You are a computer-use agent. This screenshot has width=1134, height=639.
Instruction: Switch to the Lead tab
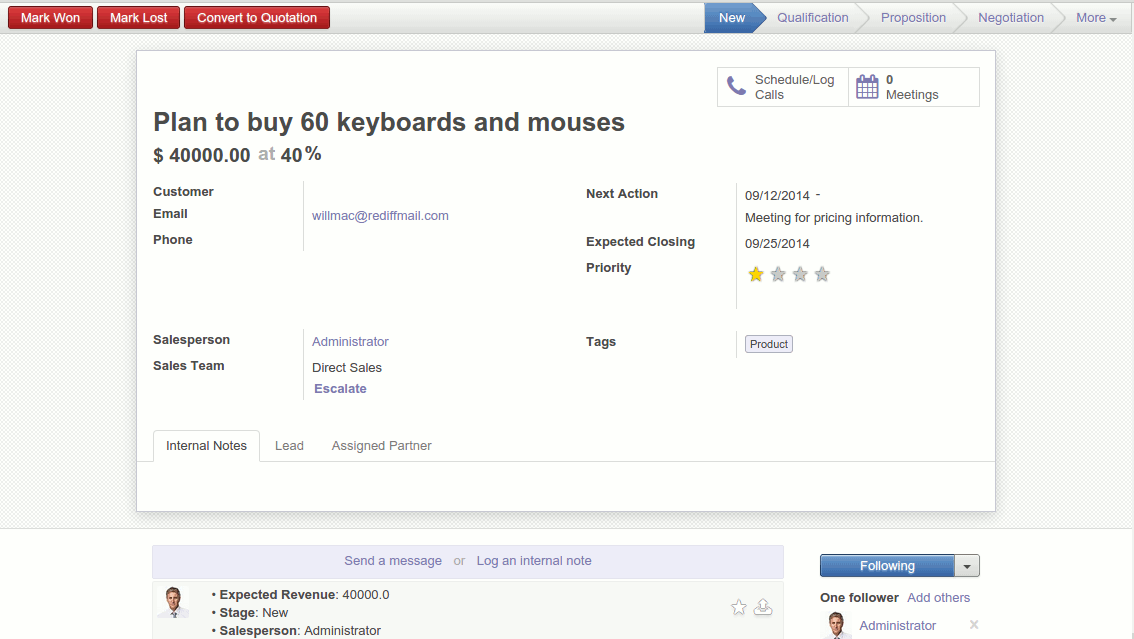[289, 446]
